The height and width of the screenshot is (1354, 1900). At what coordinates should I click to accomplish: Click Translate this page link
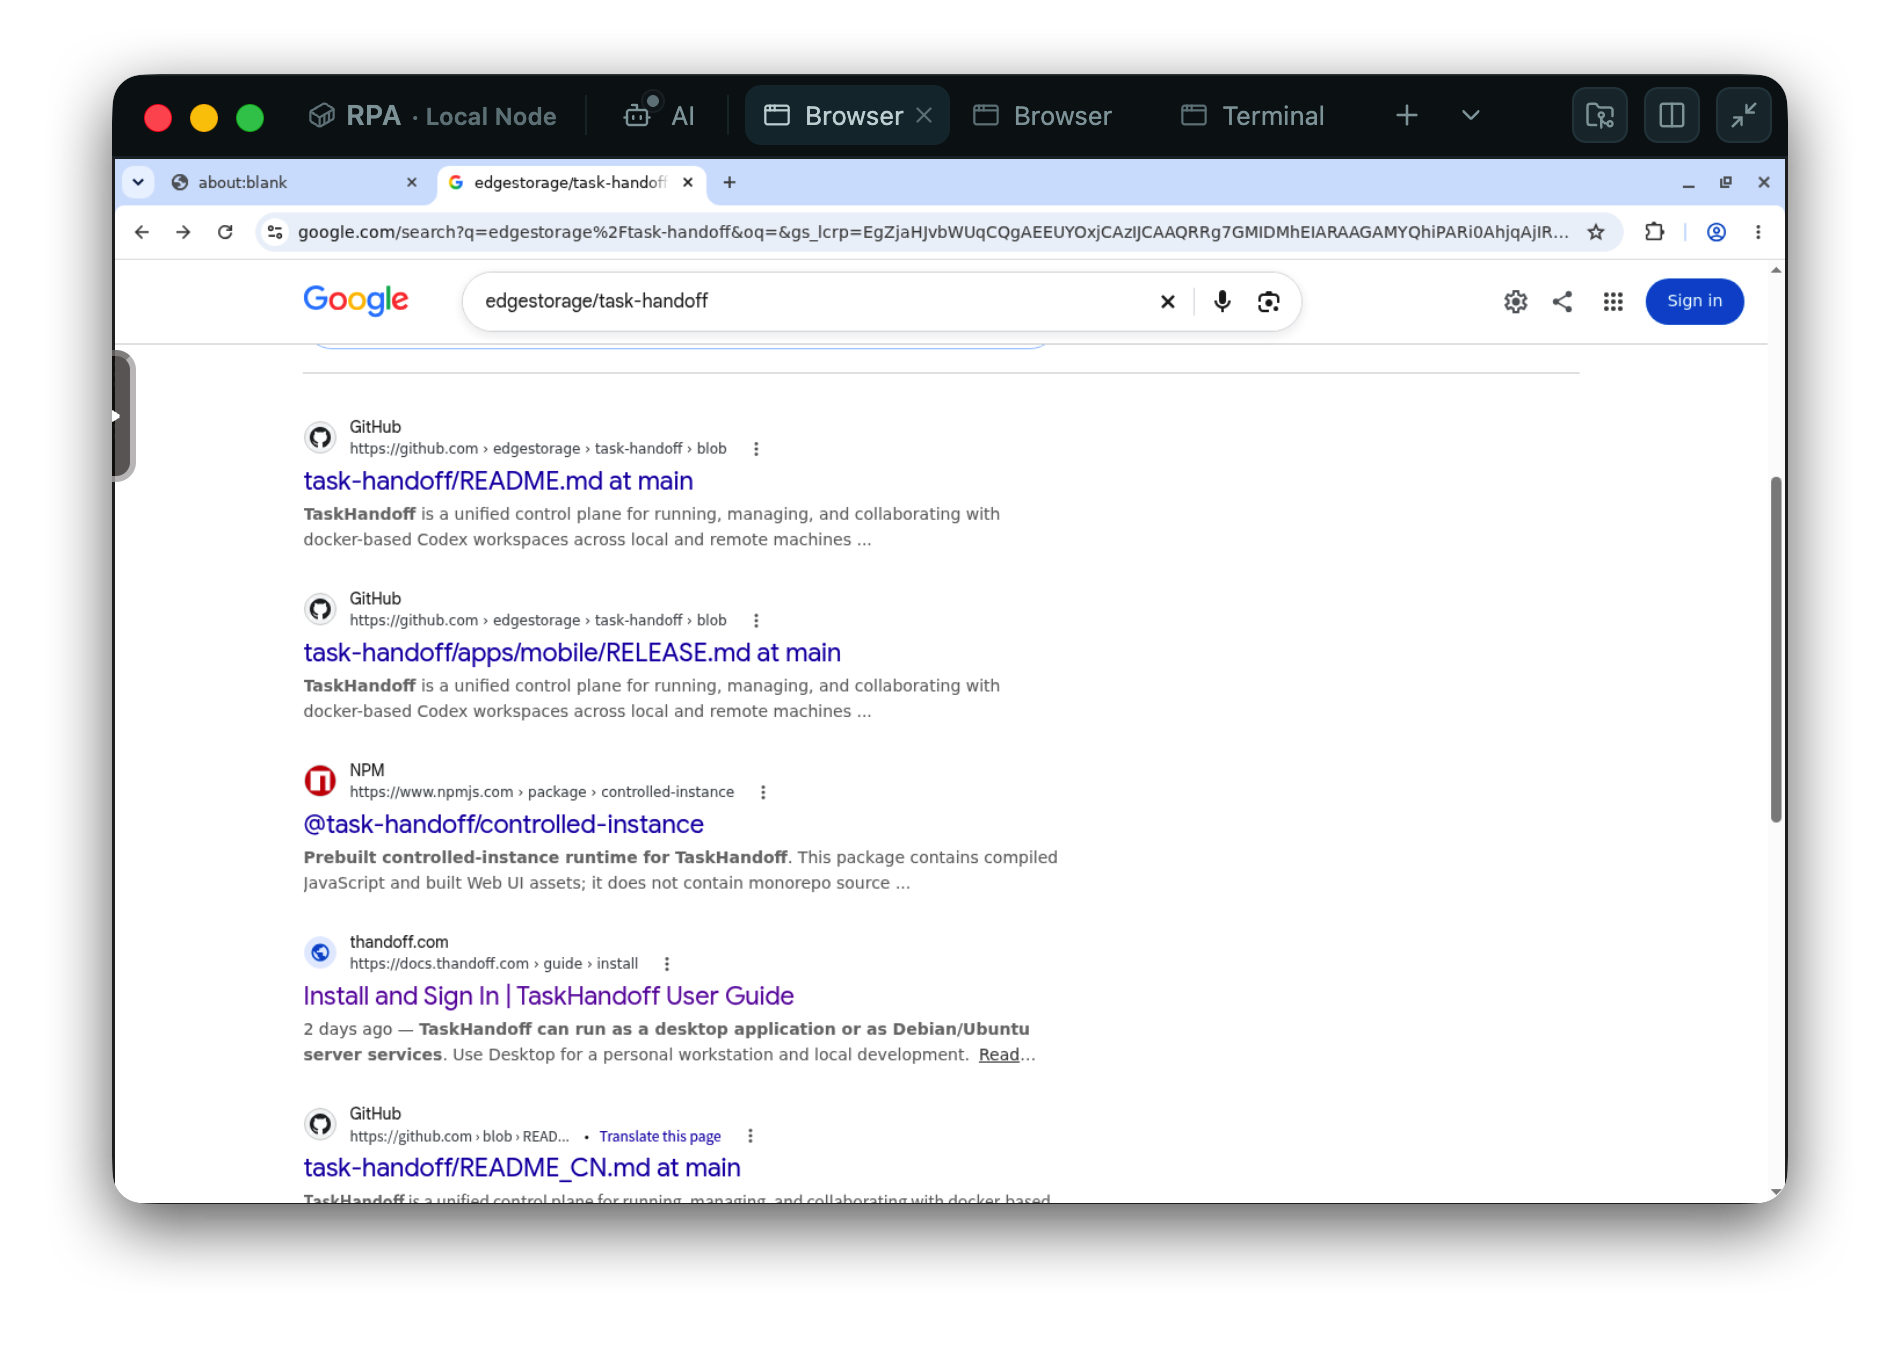660,1136
